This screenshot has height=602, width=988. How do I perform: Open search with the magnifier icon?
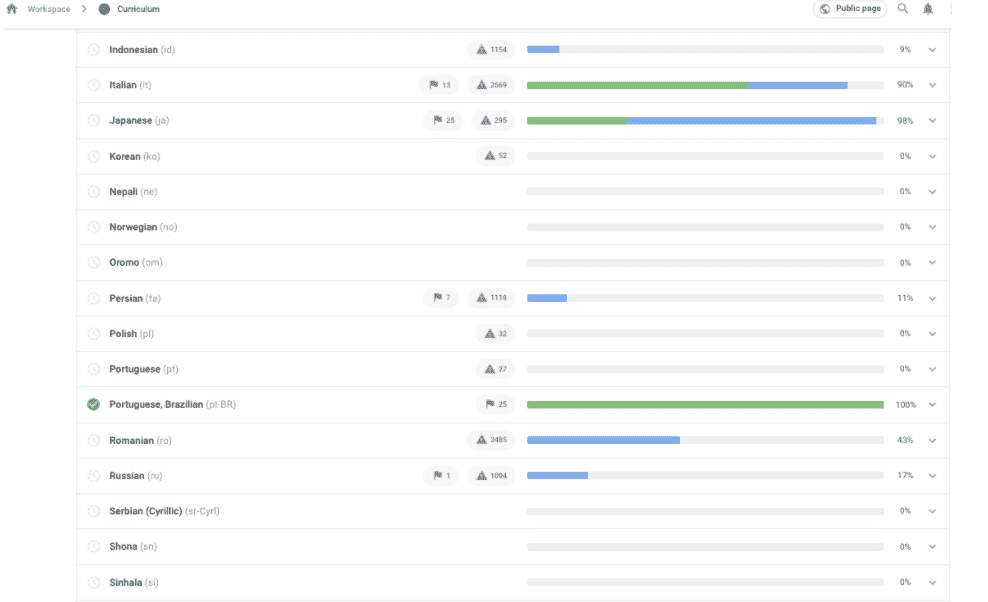click(903, 9)
